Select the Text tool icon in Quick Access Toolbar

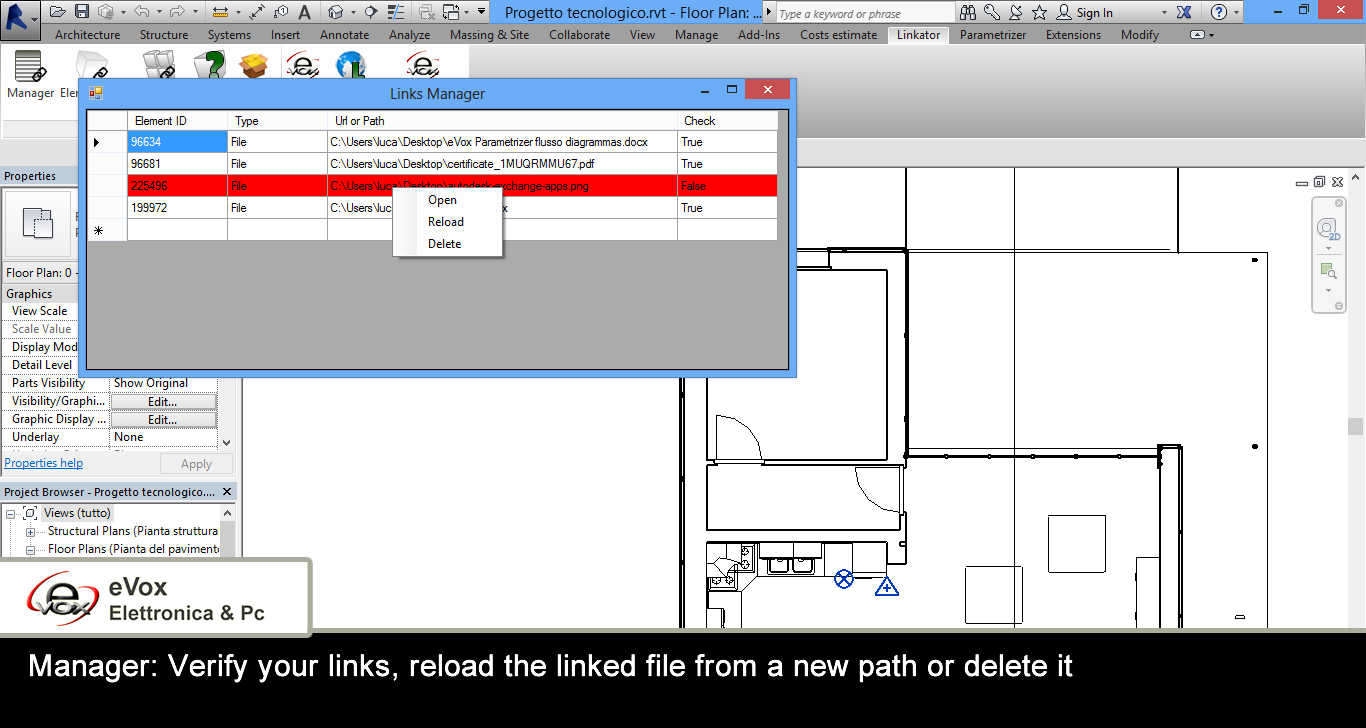pos(304,12)
